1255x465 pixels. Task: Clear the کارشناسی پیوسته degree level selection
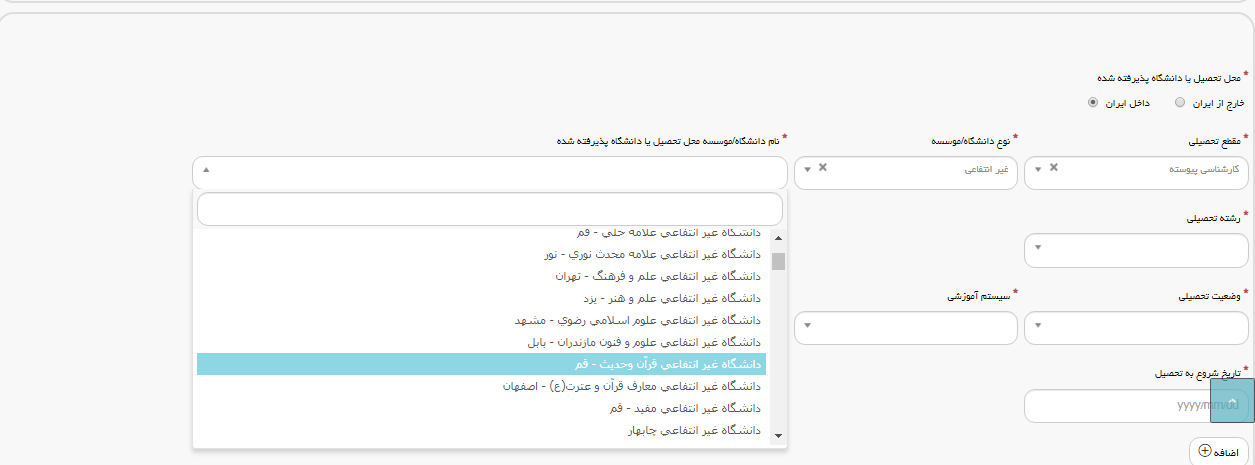1053,167
